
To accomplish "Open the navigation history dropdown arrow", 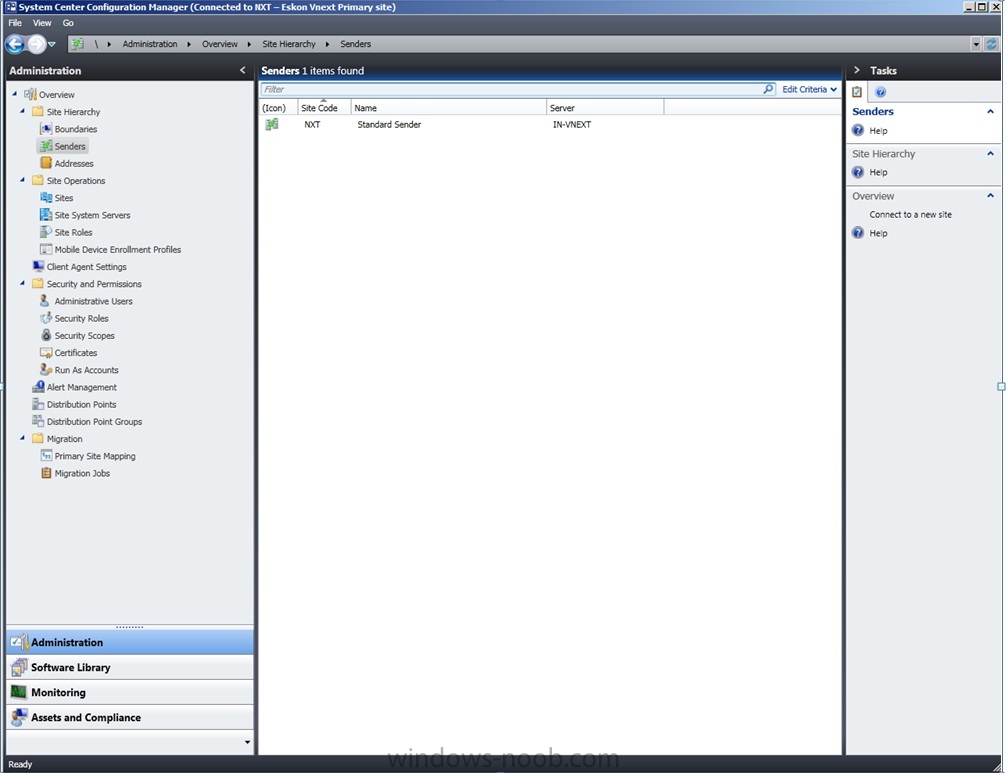I will [x=52, y=44].
